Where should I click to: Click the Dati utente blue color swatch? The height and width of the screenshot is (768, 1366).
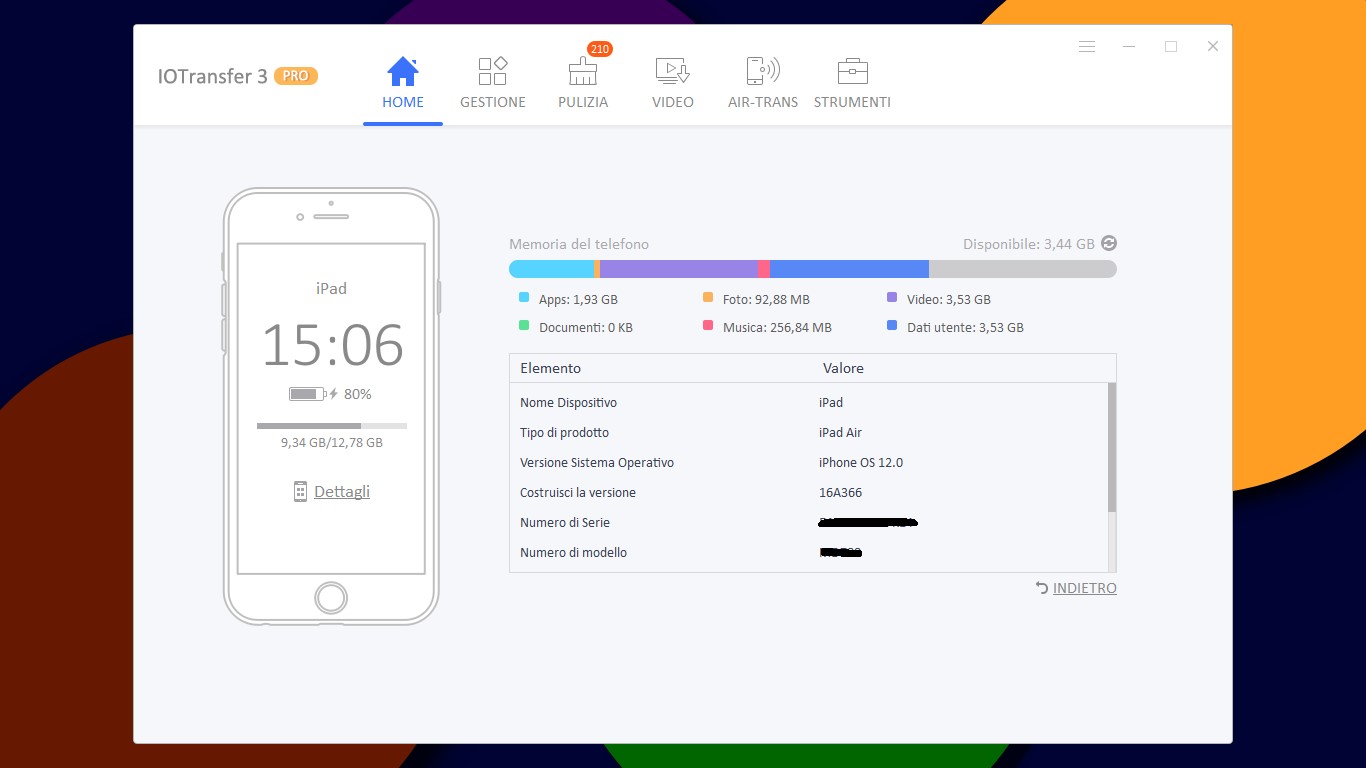pyautogui.click(x=892, y=326)
